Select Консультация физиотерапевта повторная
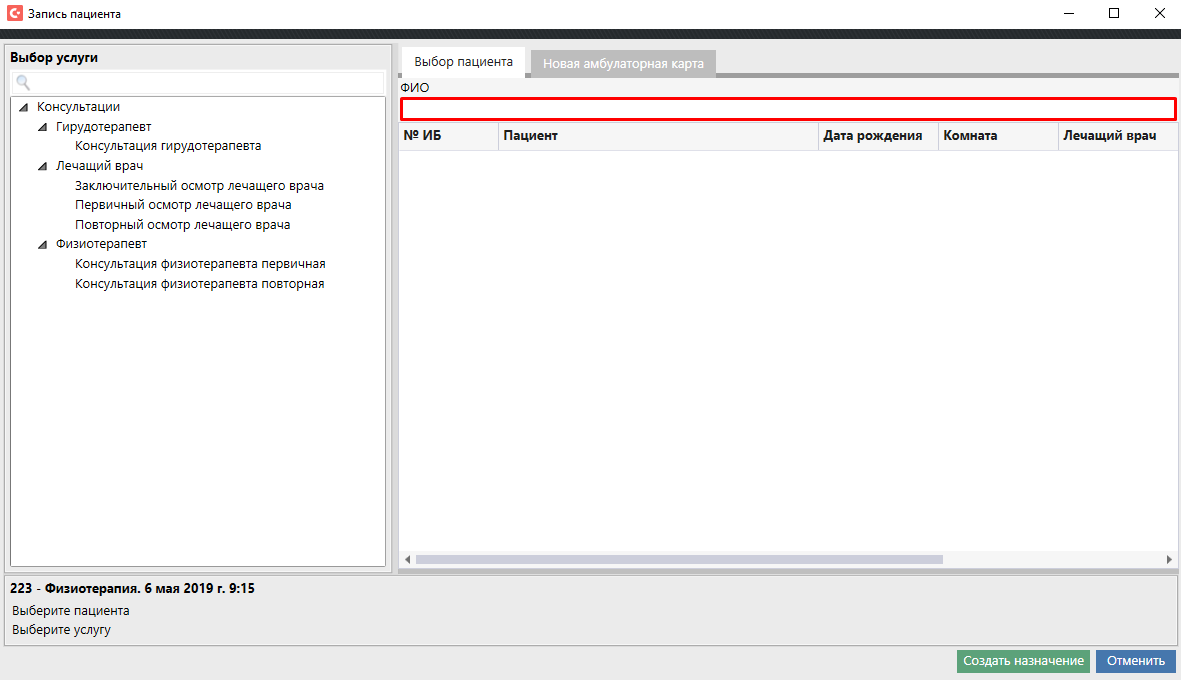The height and width of the screenshot is (680, 1181). [x=199, y=284]
